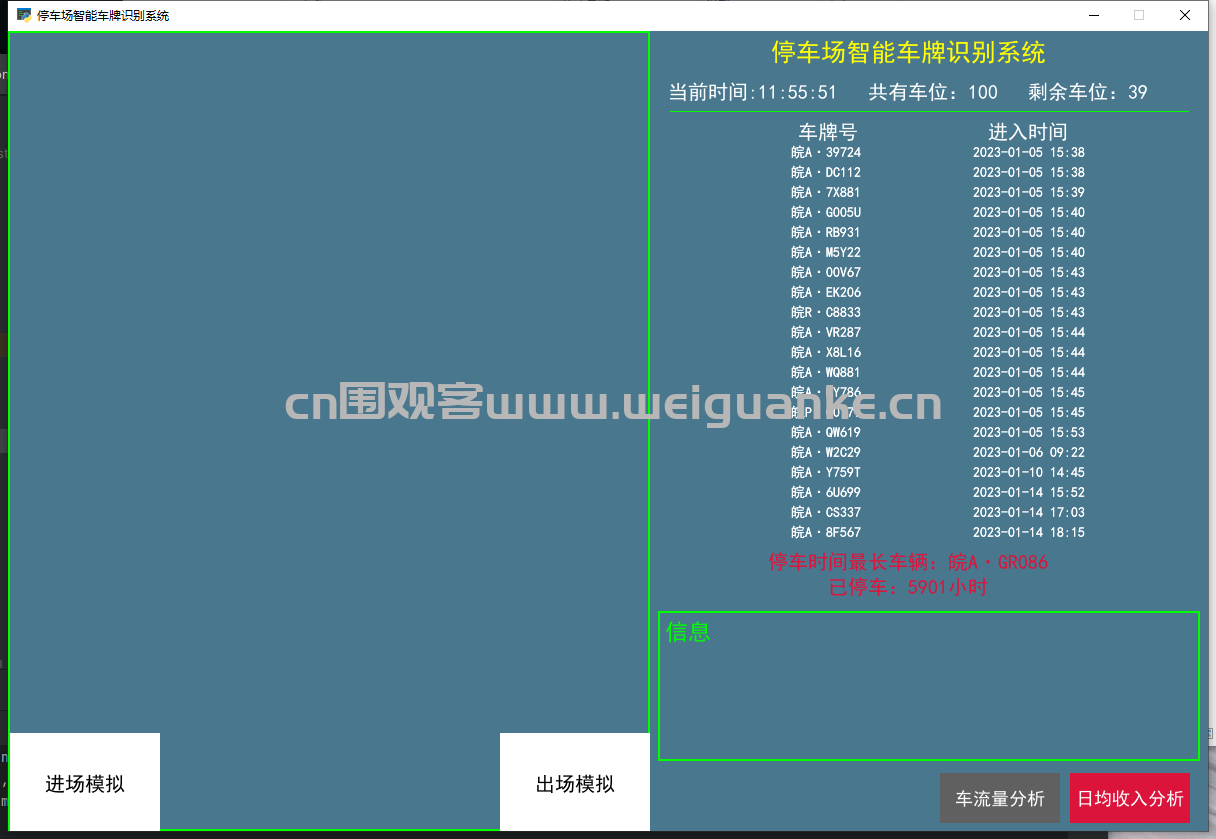Click entry time 2023-01-14 17:03
Screen dimensions: 1216x839
1029,513
